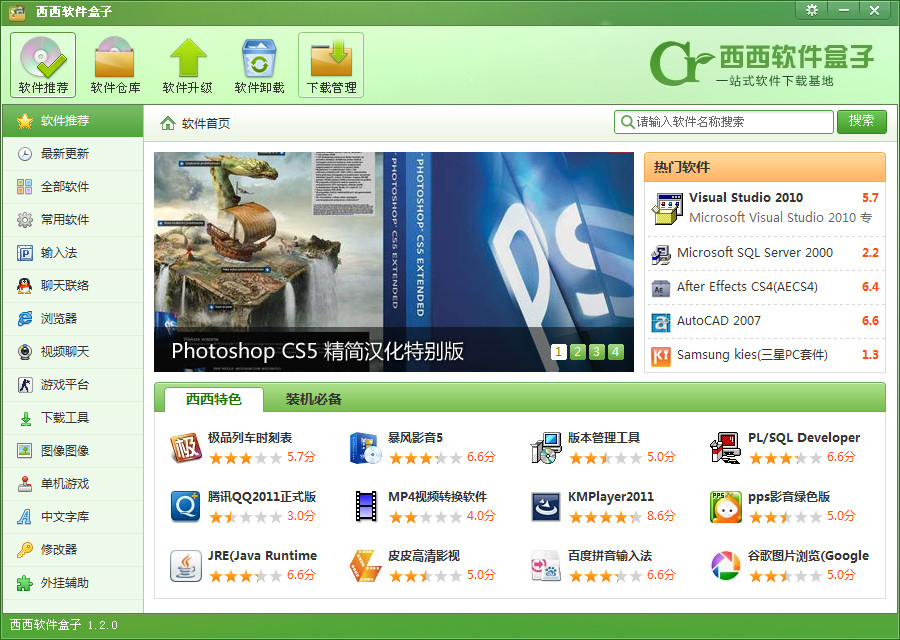Click the 西西软件盒子 logo
Image resolution: width=900 pixels, height=640 pixels.
pyautogui.click(x=762, y=64)
